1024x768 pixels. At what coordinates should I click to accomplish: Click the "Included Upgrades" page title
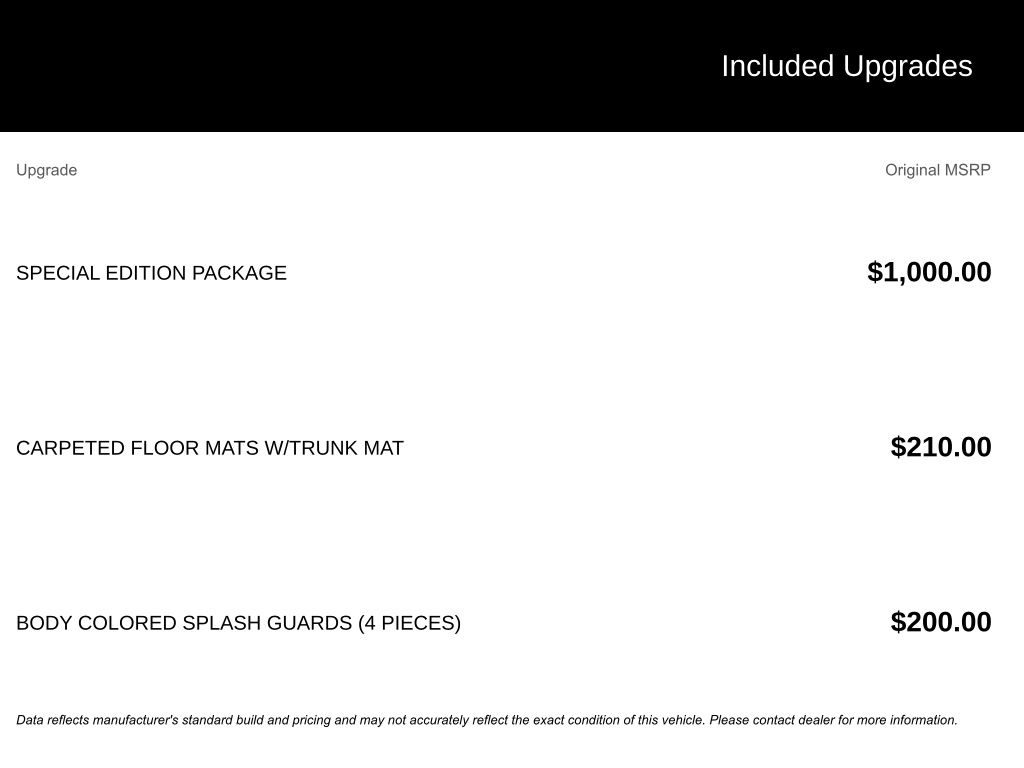[846, 66]
